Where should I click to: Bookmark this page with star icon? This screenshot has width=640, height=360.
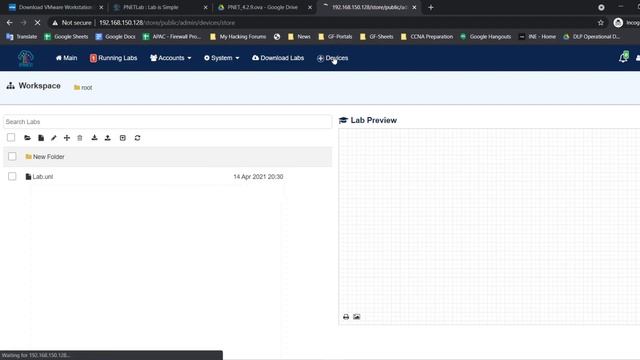tap(601, 23)
